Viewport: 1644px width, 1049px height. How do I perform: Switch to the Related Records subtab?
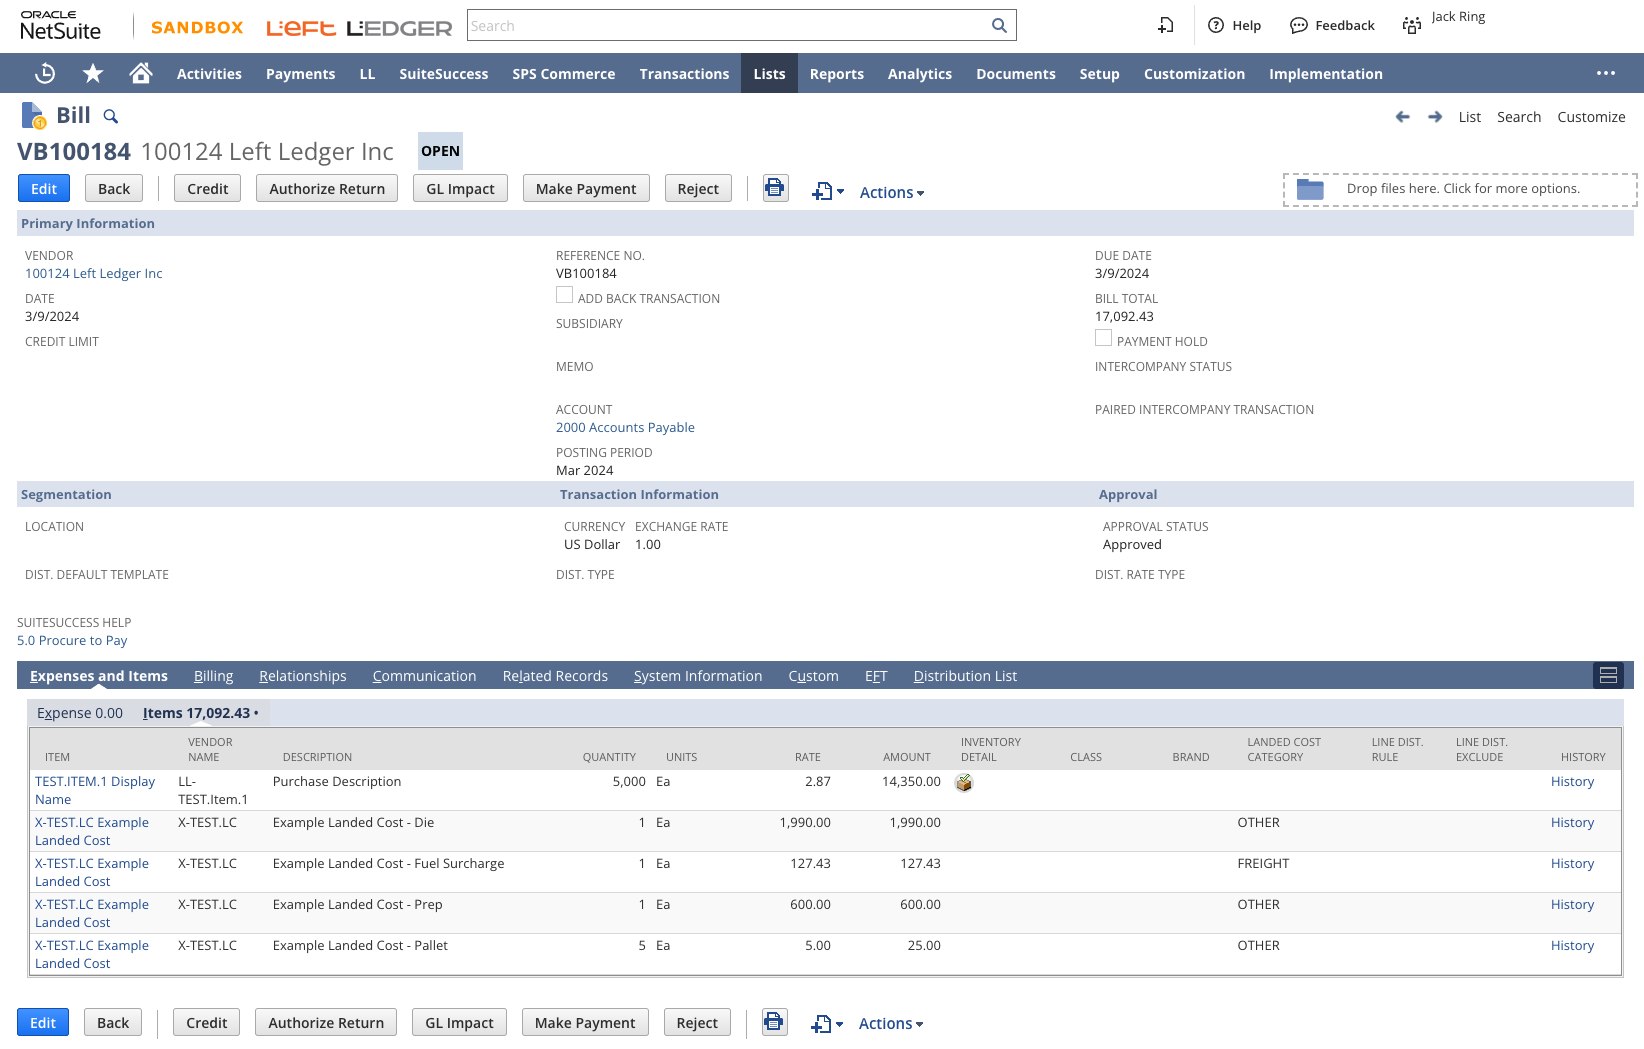coord(555,676)
